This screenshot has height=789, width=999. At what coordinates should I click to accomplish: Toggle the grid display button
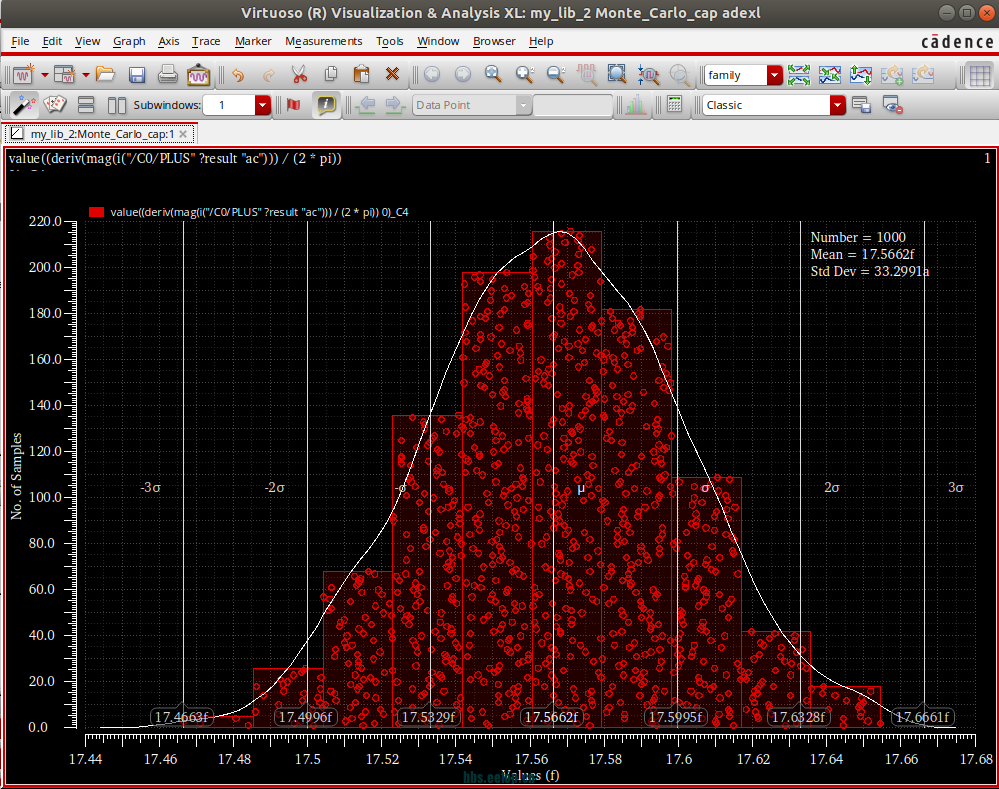(x=979, y=75)
